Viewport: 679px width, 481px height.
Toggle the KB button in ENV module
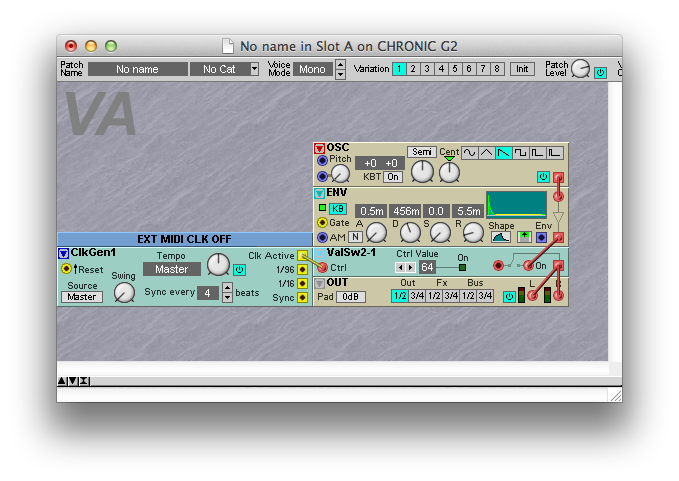[338, 208]
